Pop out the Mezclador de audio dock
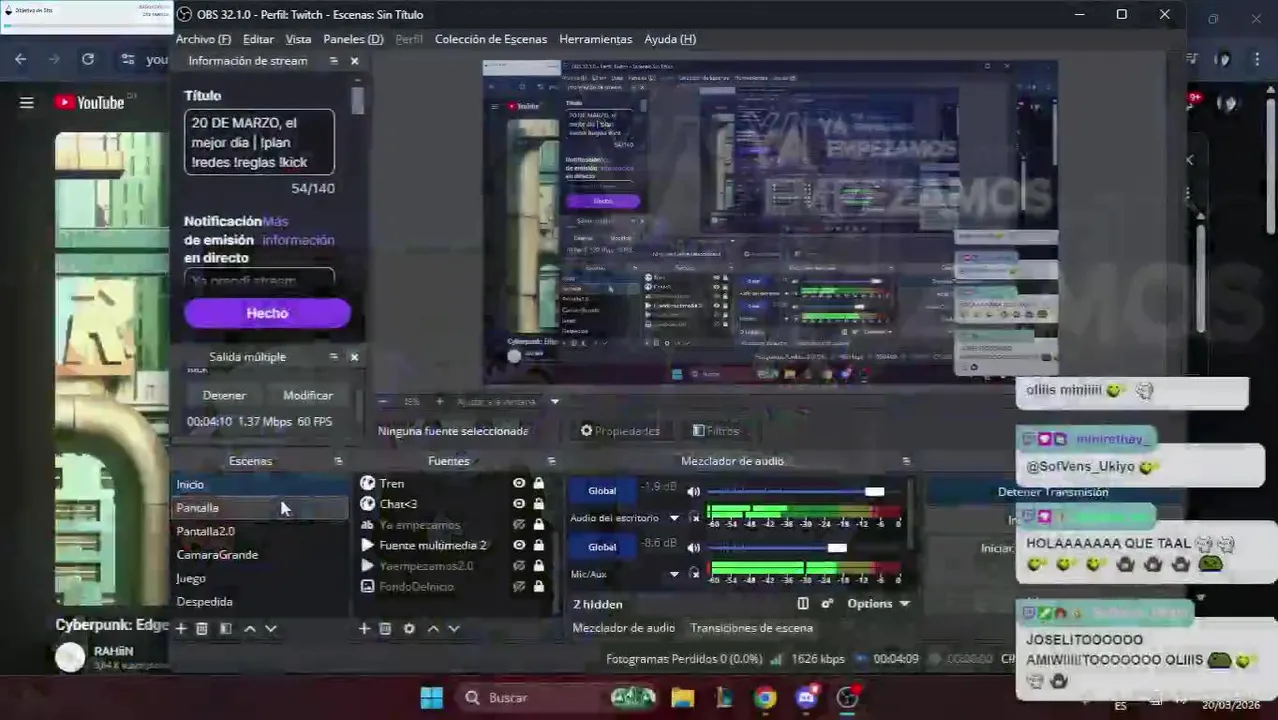This screenshot has width=1278, height=720. click(x=906, y=461)
